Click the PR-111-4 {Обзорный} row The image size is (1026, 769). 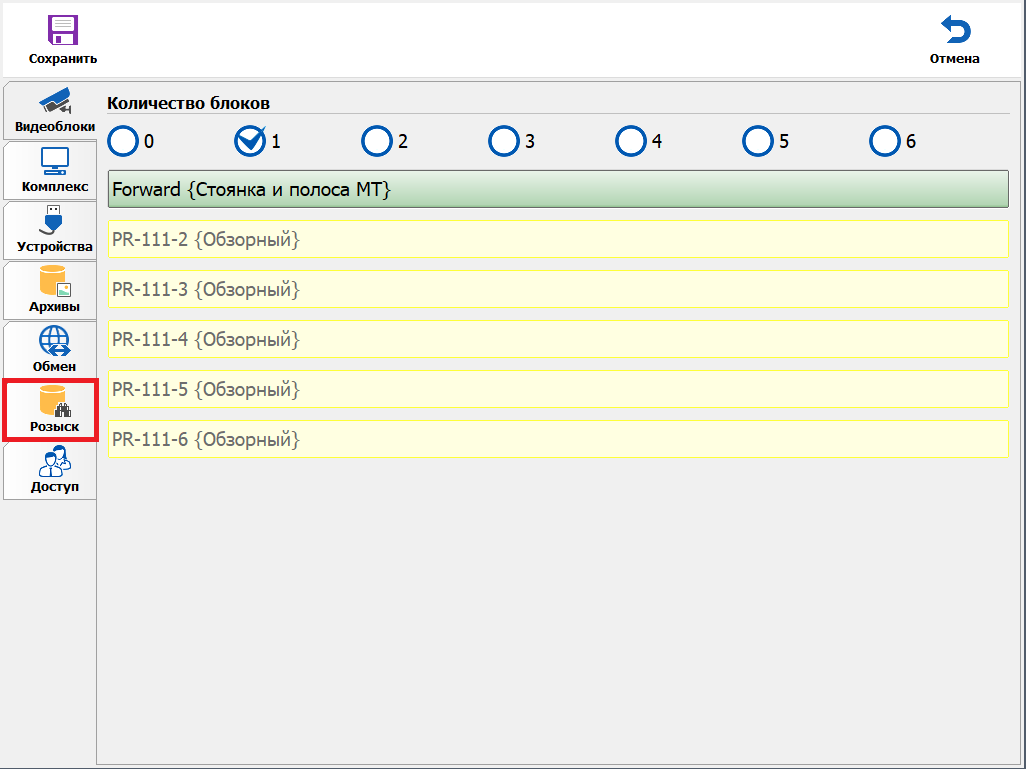558,339
